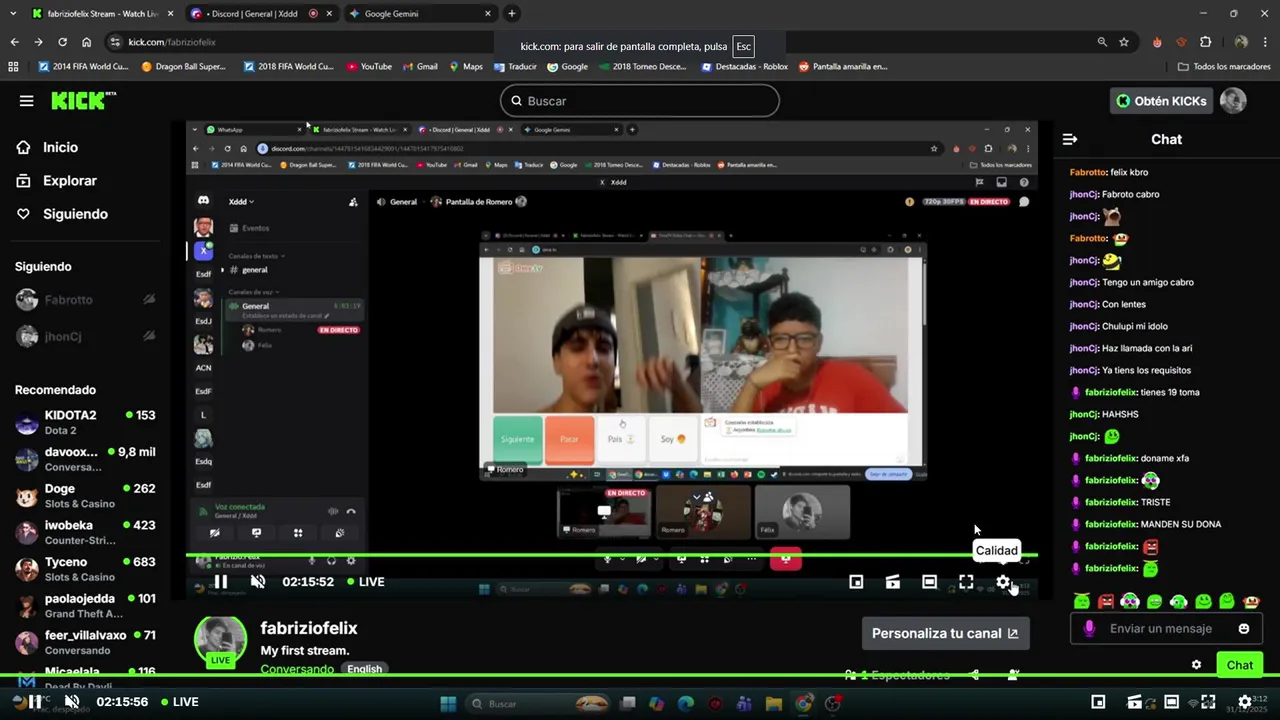Open a new browser tab
Image resolution: width=1280 pixels, height=720 pixels.
click(x=512, y=14)
